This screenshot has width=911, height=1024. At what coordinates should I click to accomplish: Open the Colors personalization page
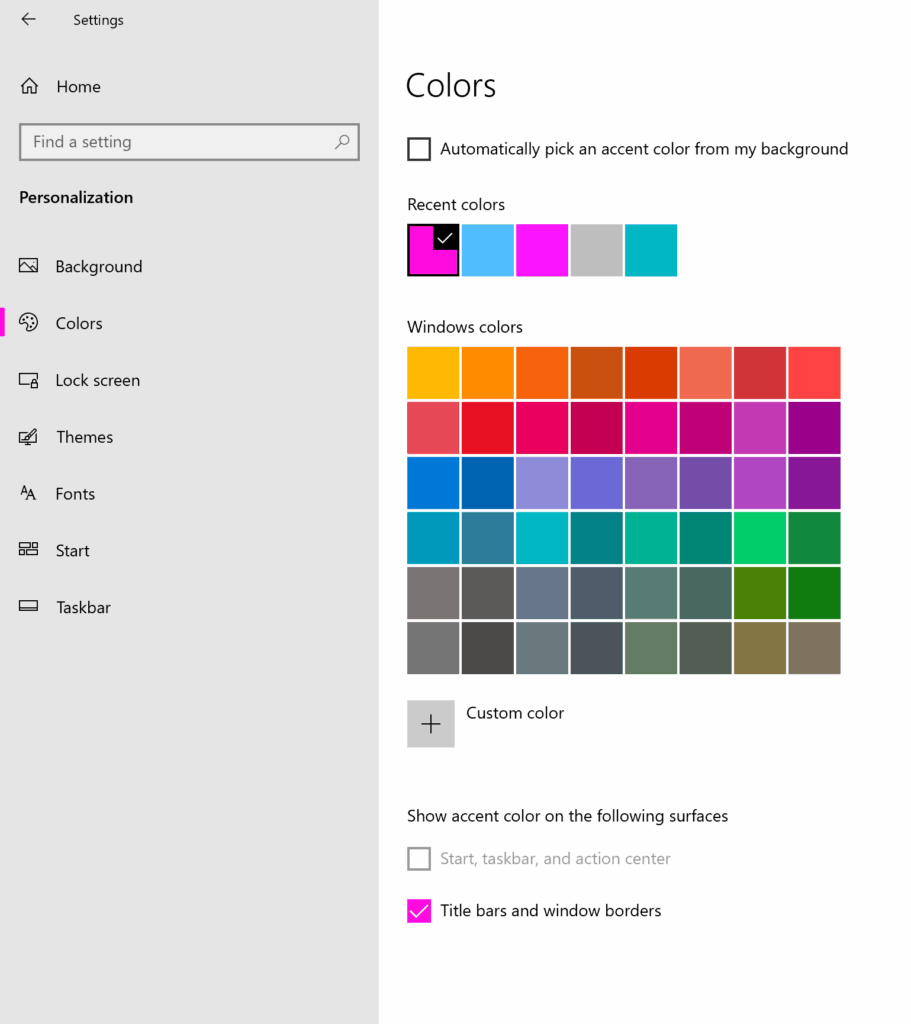click(79, 323)
